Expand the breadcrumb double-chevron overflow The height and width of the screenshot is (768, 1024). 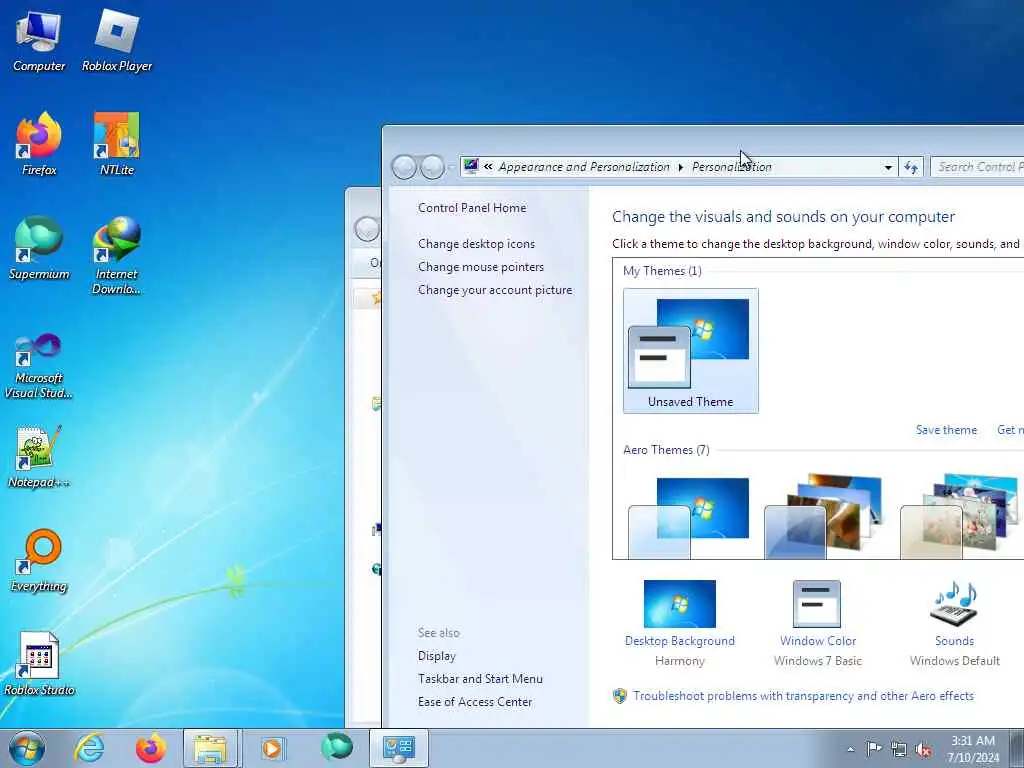[488, 167]
